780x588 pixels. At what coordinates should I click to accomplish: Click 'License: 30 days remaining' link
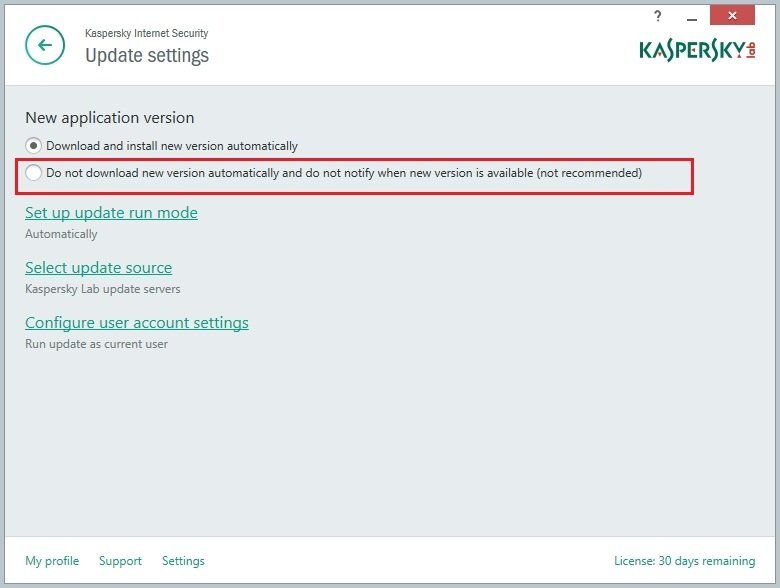tap(684, 561)
